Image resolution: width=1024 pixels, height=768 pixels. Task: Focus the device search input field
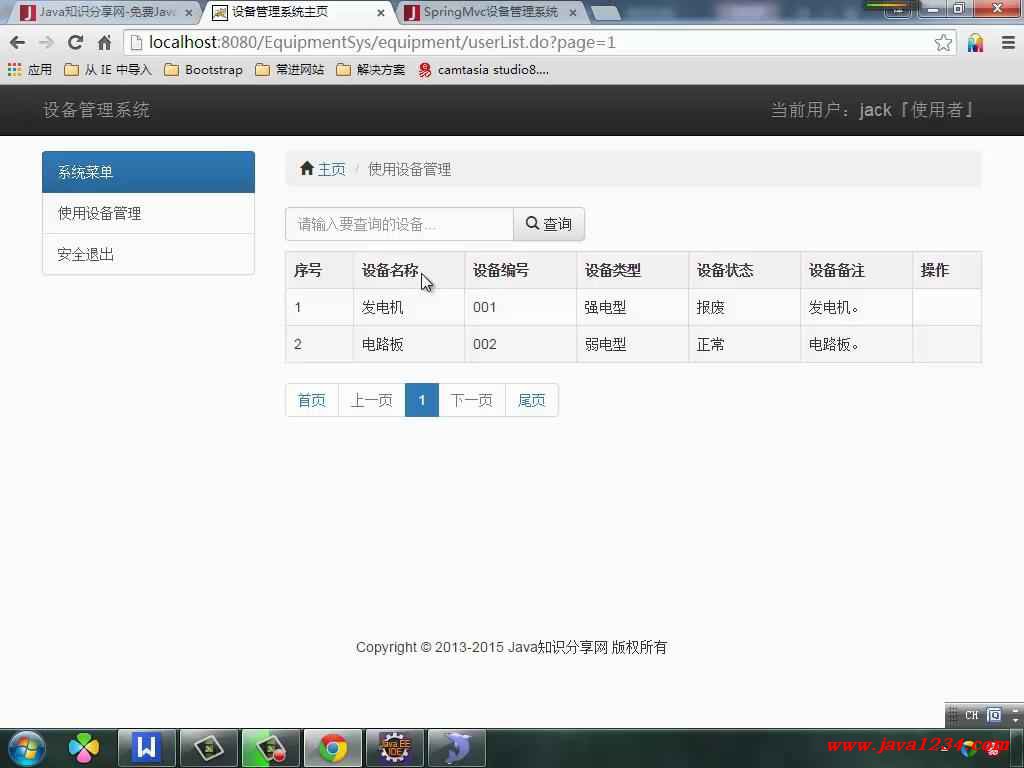click(399, 224)
